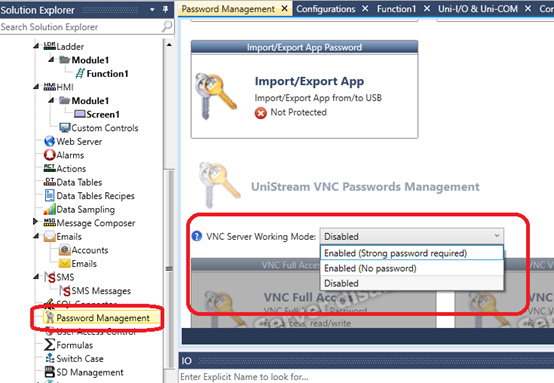Viewport: 554px width, 383px height.
Task: Click the yellow Emails child envelope icon
Action: click(x=65, y=263)
